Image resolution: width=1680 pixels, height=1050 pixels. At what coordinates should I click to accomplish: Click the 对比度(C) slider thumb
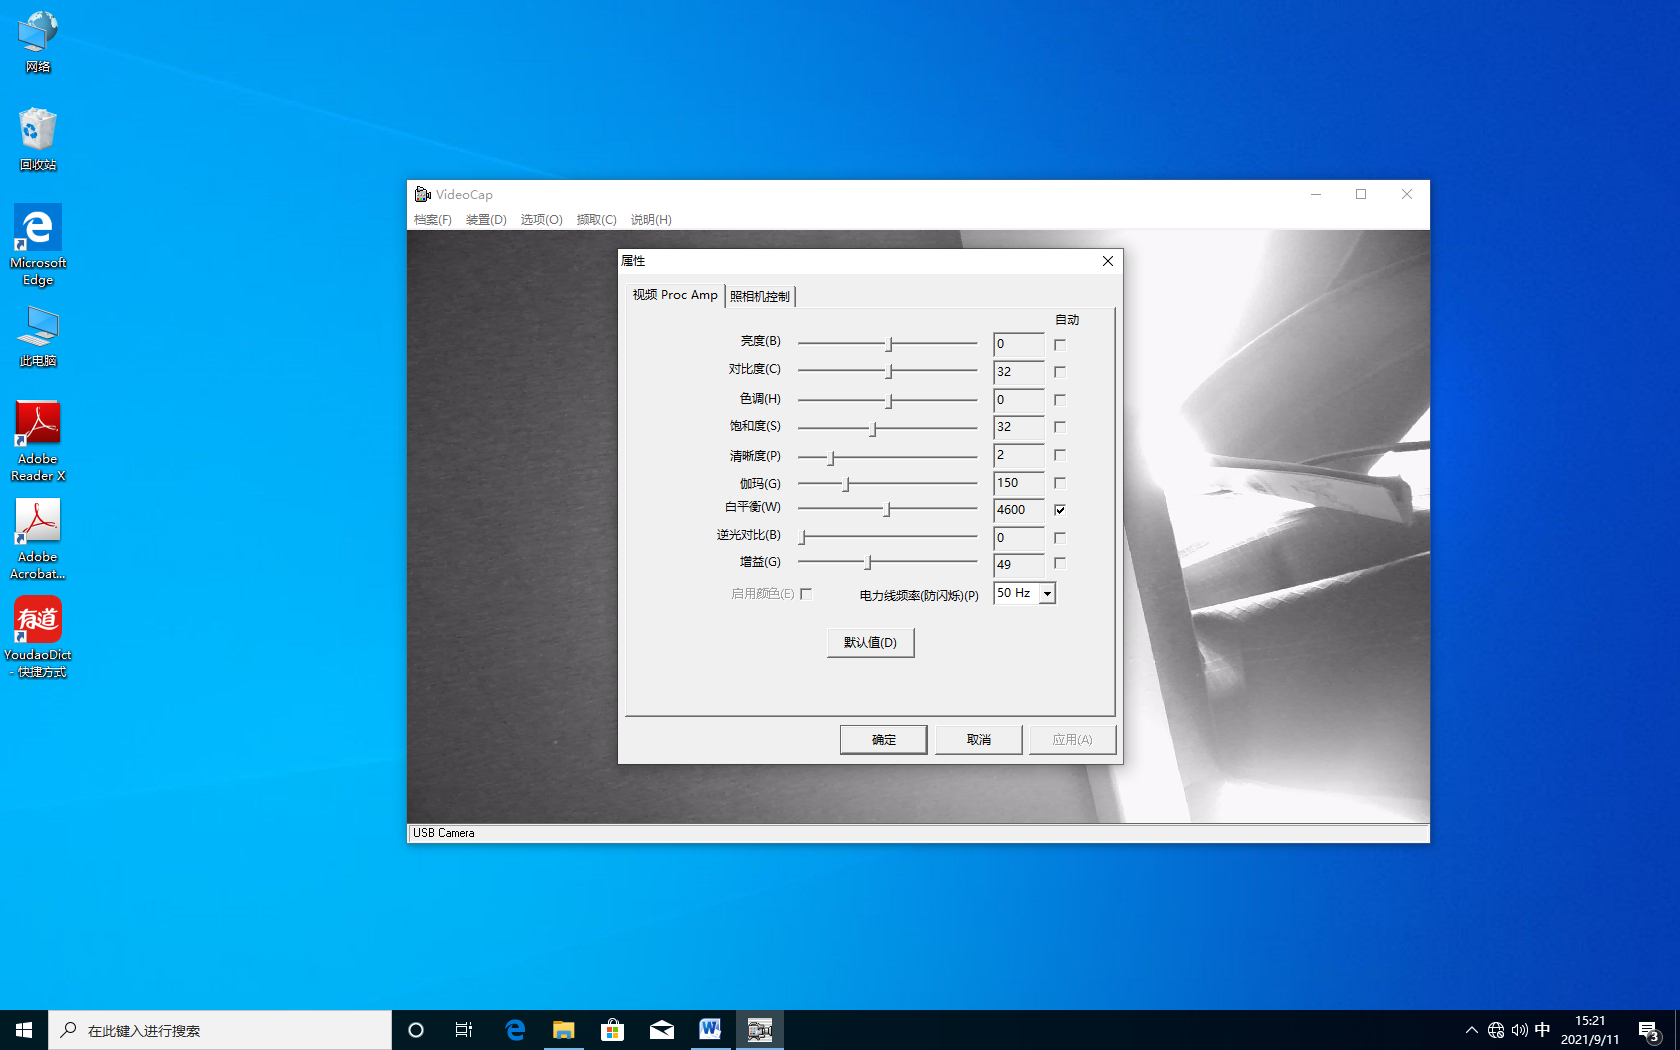pos(889,371)
